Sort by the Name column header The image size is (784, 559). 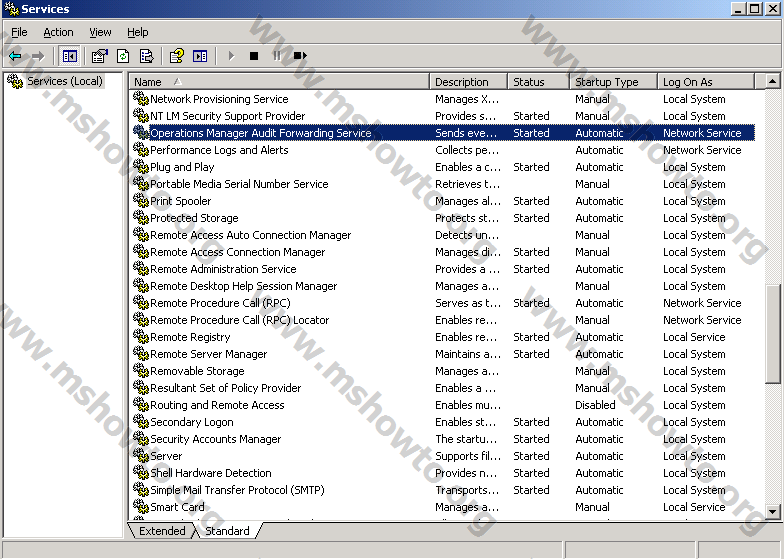[279, 82]
